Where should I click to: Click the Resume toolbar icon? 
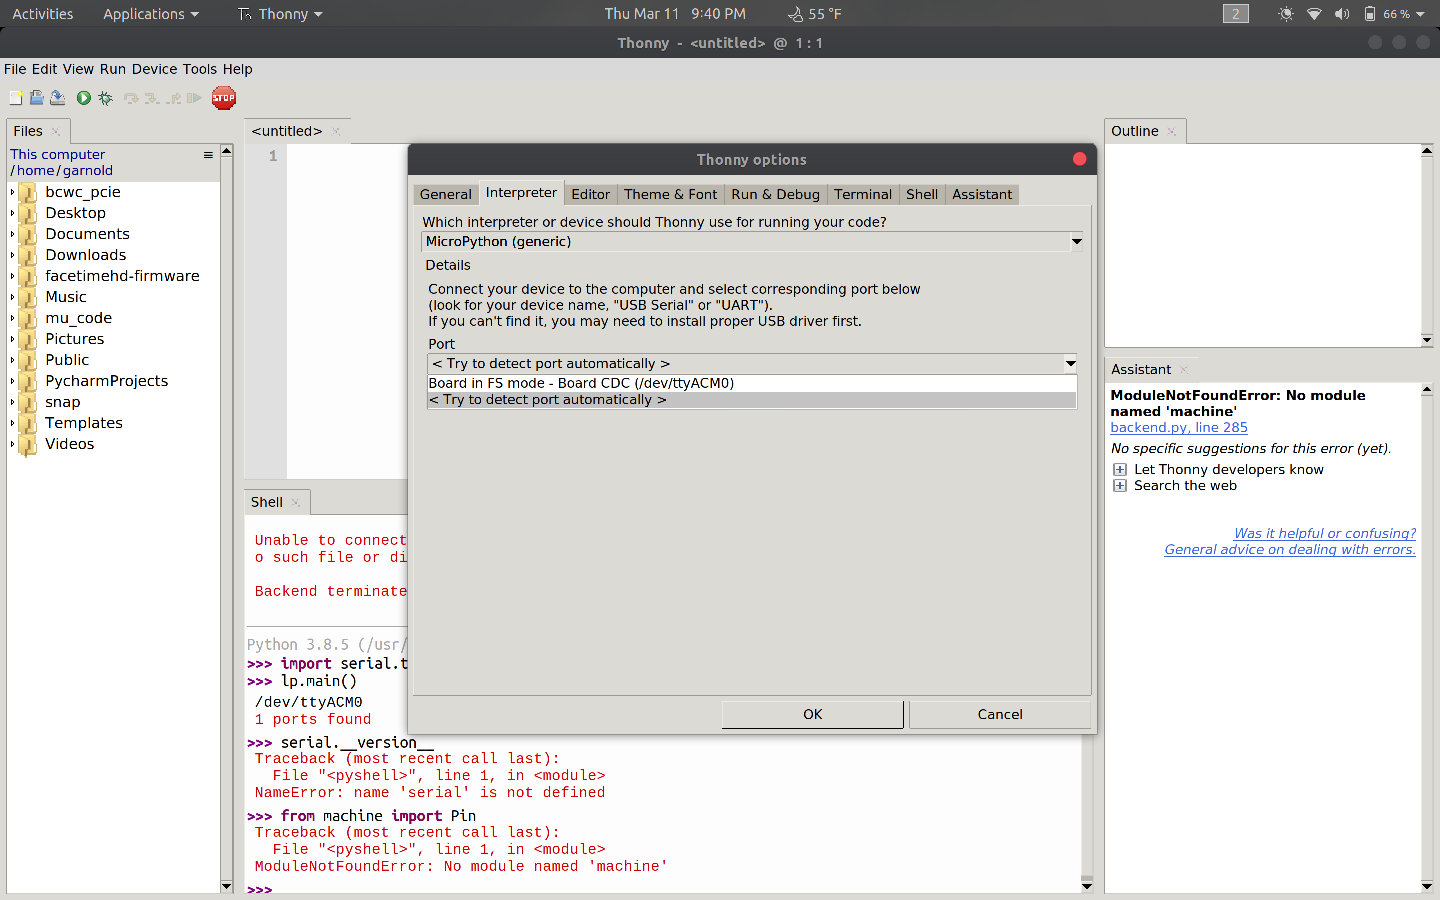pyautogui.click(x=194, y=98)
